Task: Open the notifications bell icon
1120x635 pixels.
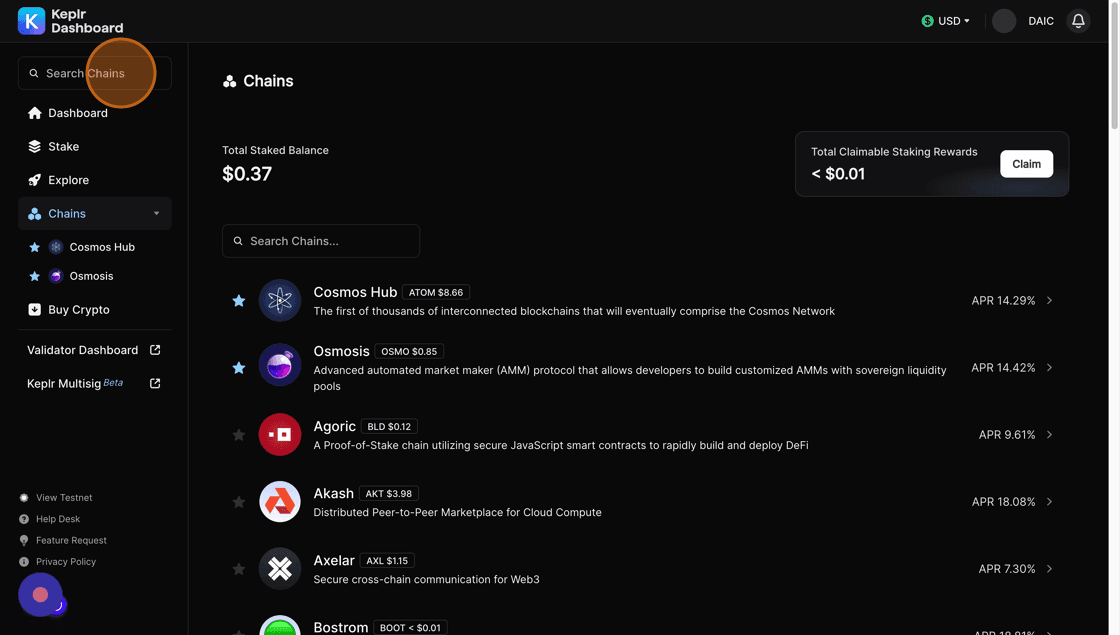Action: point(1078,21)
